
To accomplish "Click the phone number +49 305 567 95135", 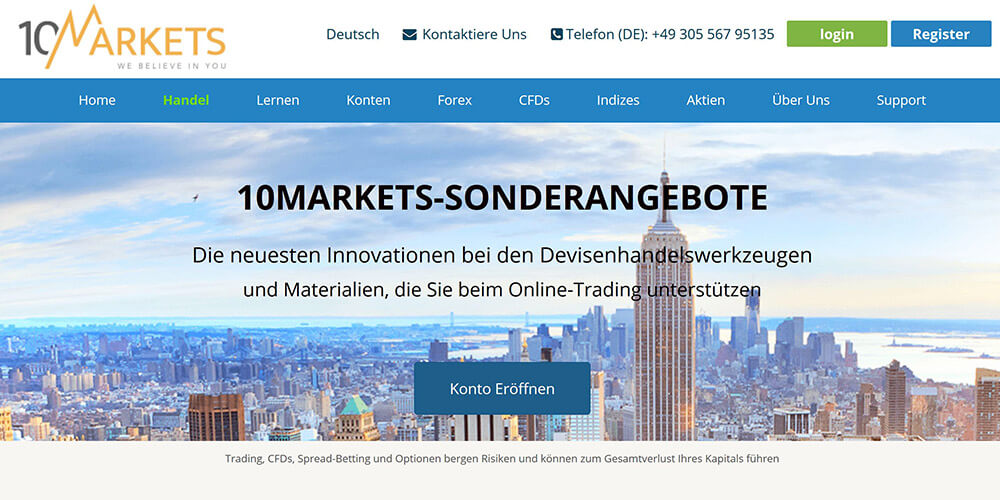I will point(713,34).
